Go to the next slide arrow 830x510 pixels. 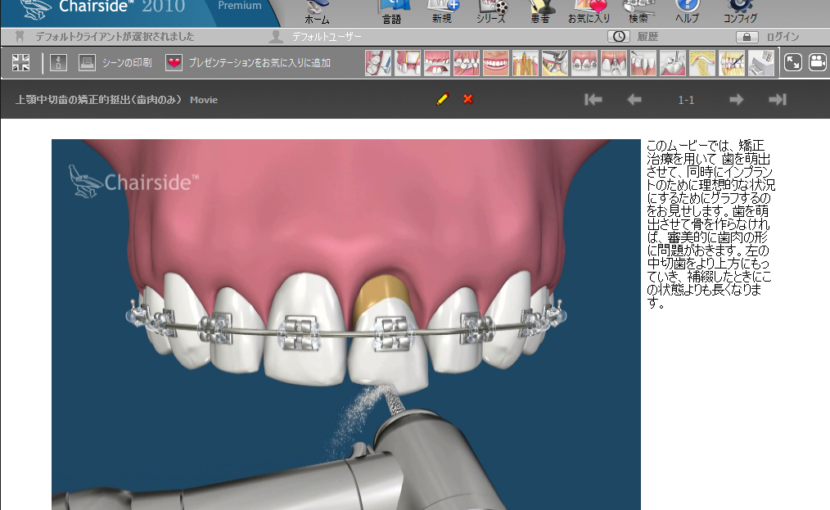point(736,100)
